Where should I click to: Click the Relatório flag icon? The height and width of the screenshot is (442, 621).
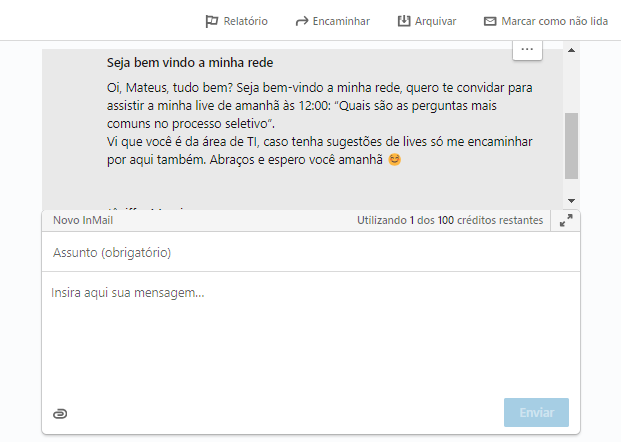pyautogui.click(x=211, y=21)
